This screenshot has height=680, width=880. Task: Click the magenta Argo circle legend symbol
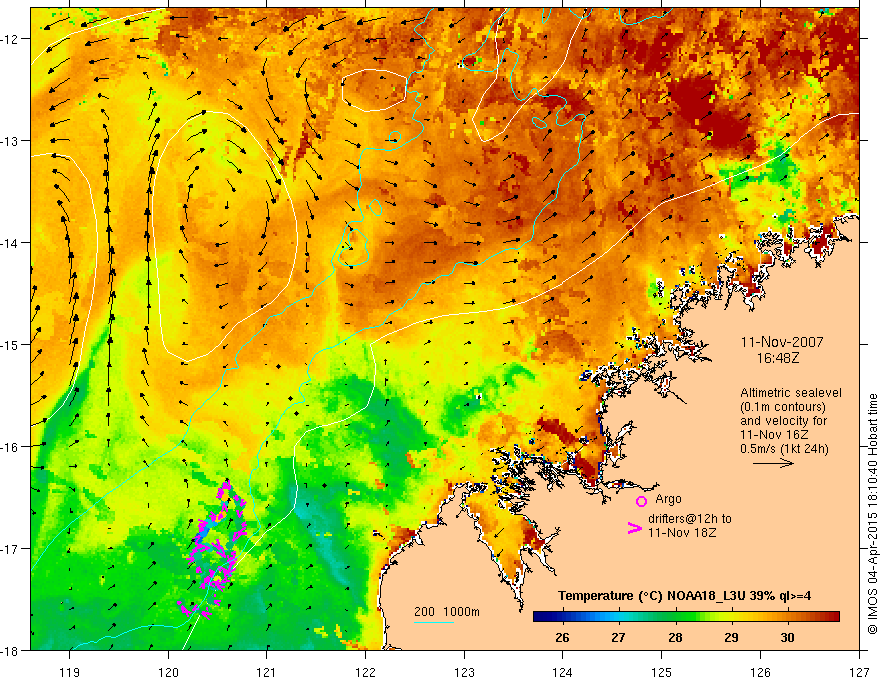(641, 501)
